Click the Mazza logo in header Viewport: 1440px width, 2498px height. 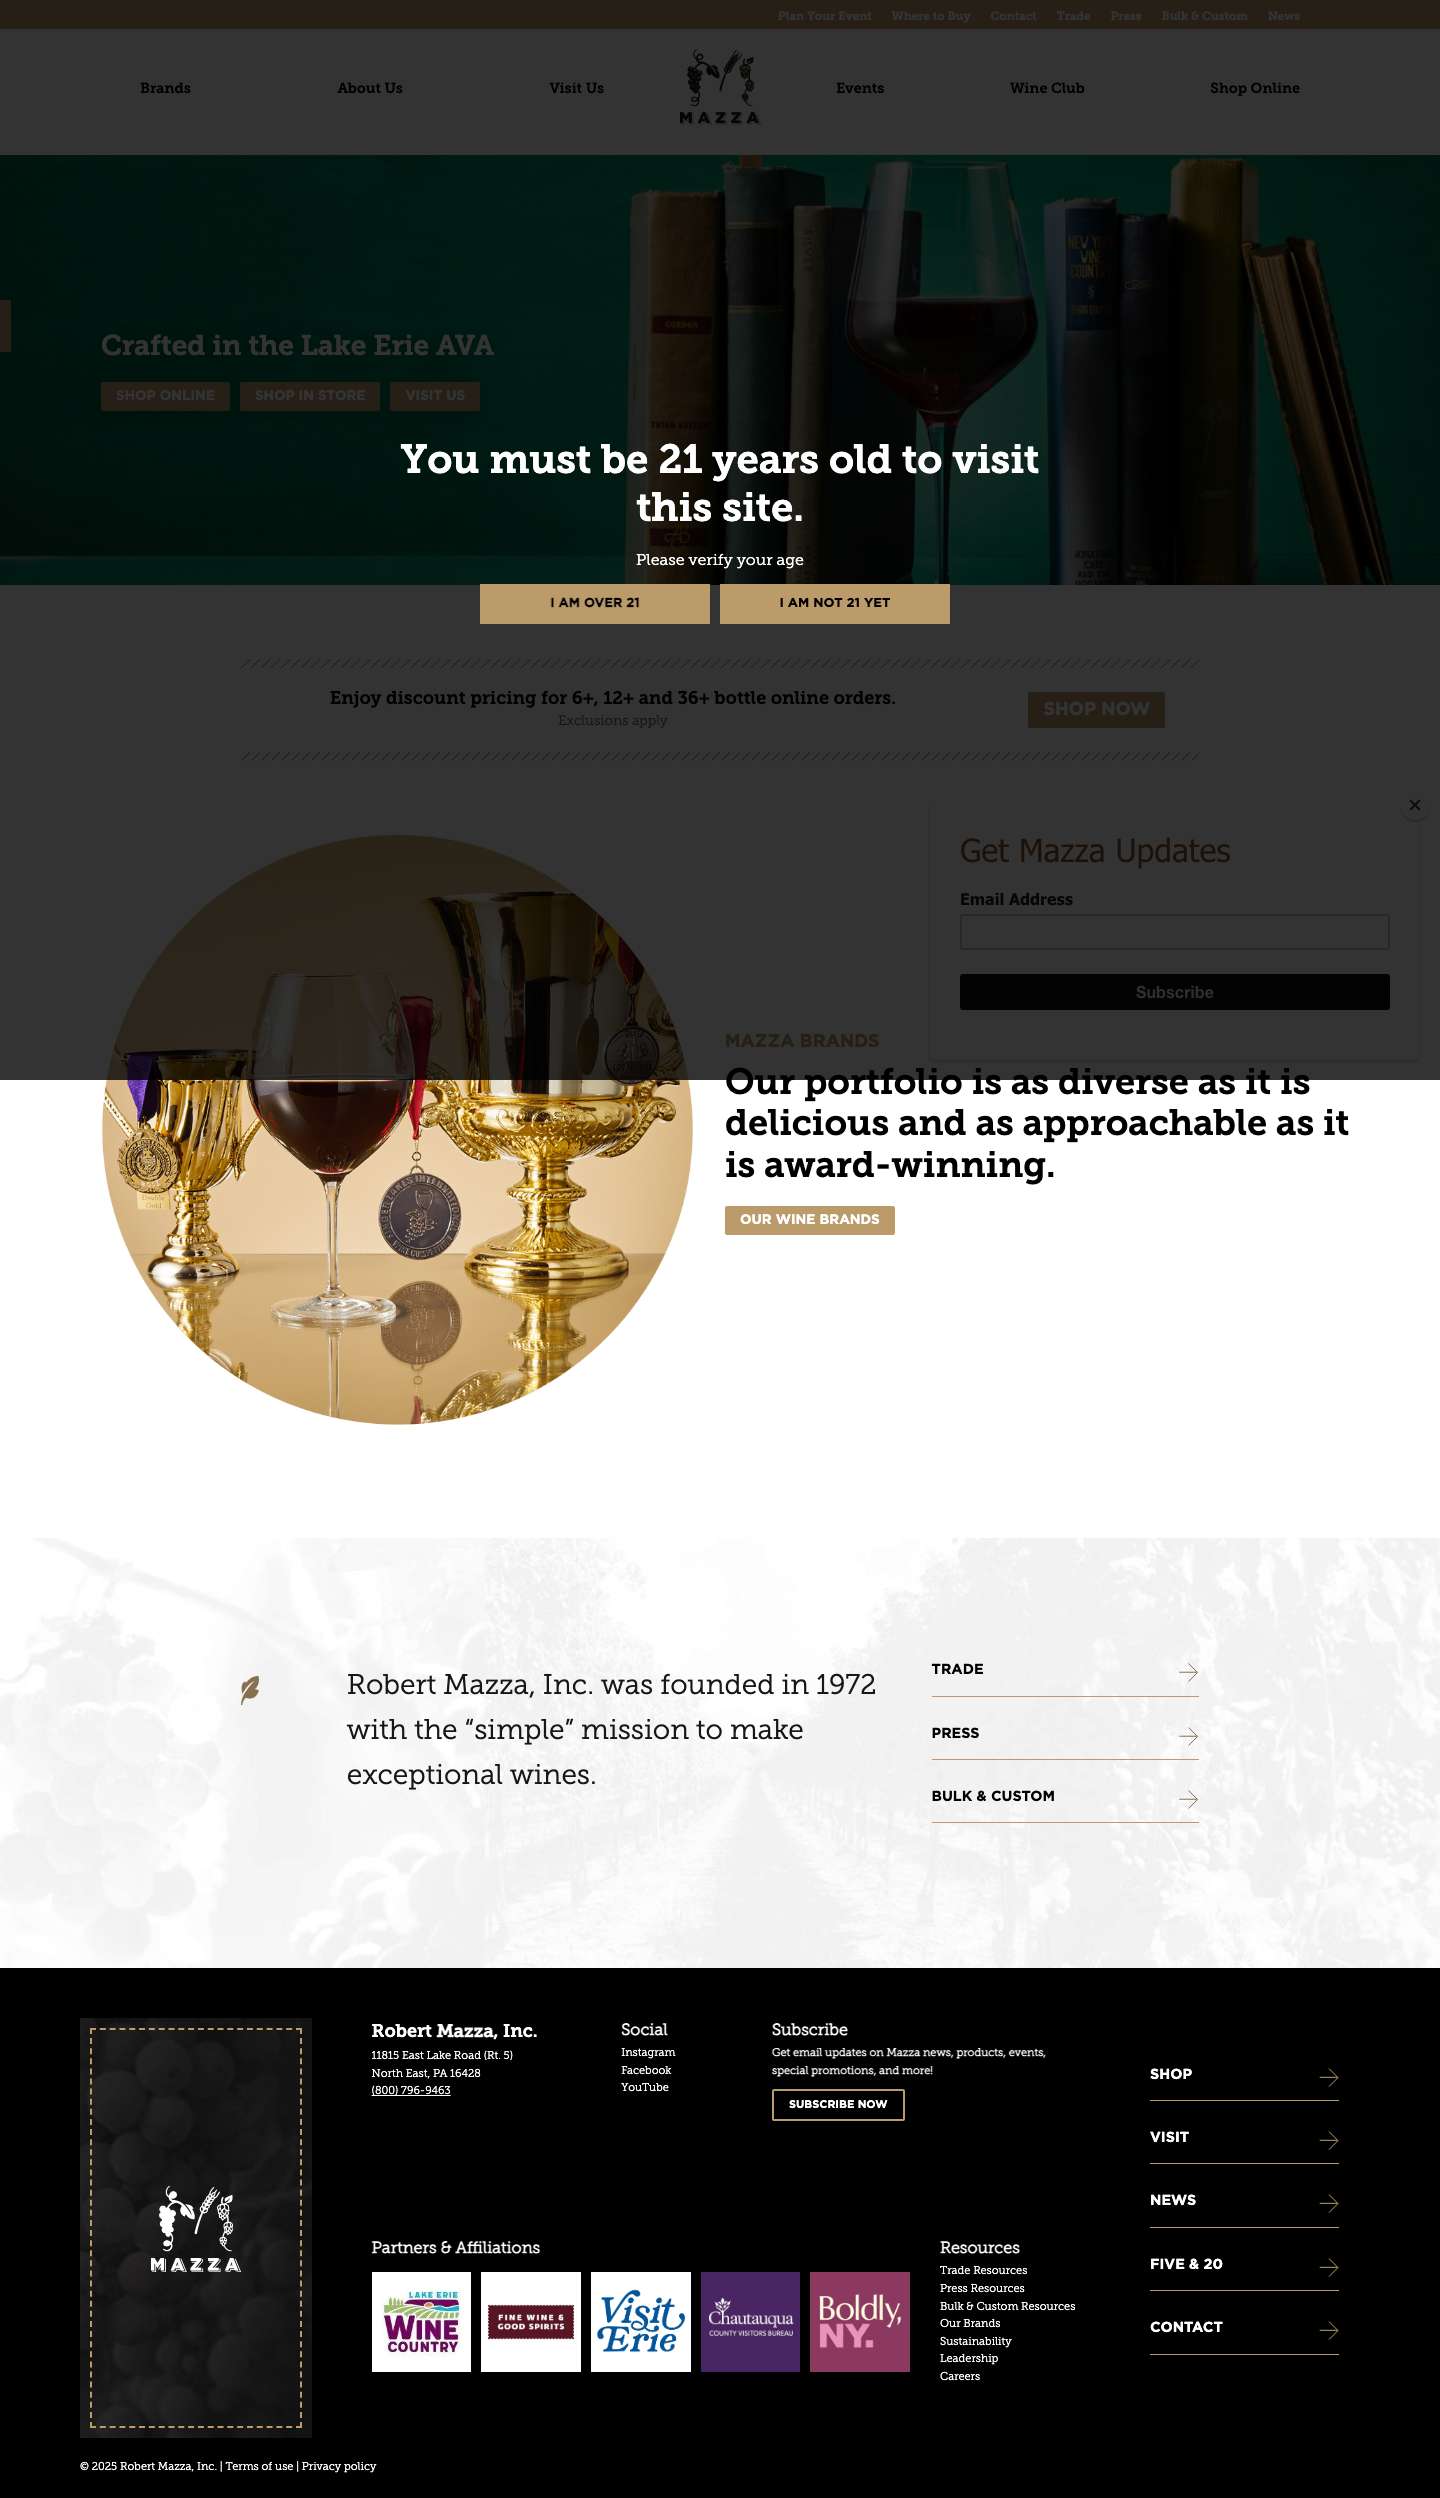coord(720,88)
